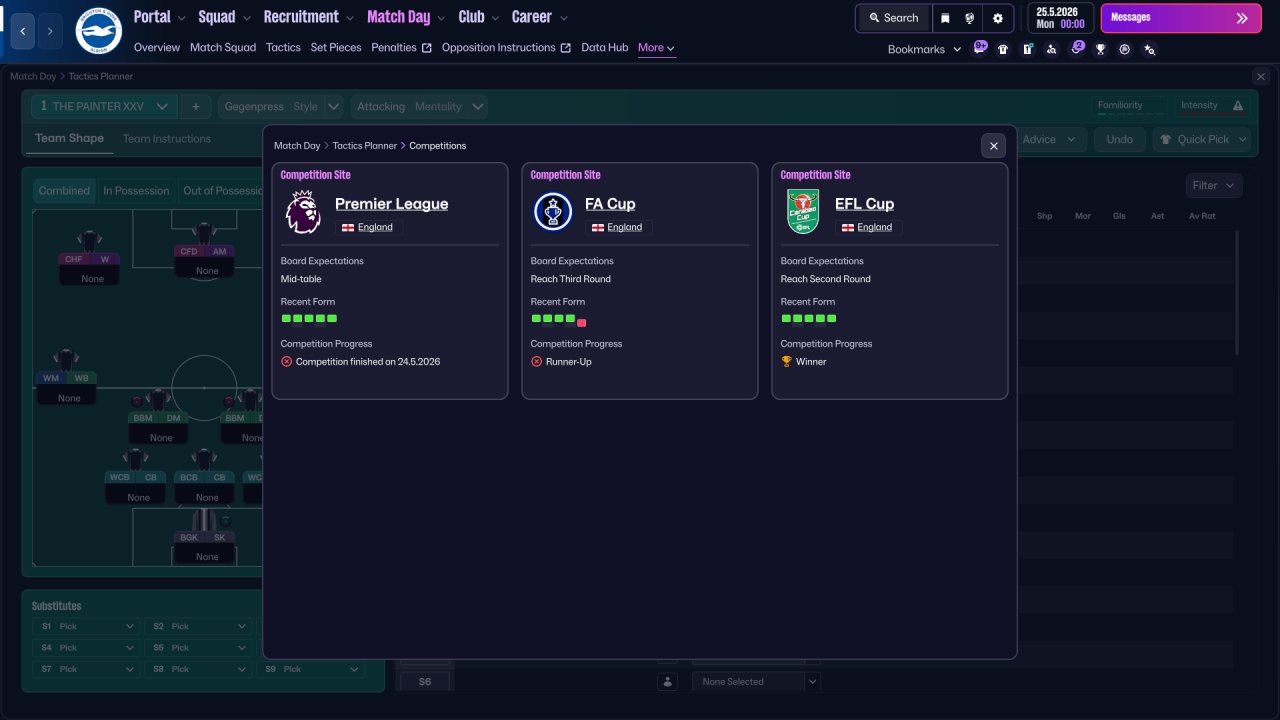Click the person icon beside None Selected
The width and height of the screenshot is (1280, 720).
click(x=667, y=682)
